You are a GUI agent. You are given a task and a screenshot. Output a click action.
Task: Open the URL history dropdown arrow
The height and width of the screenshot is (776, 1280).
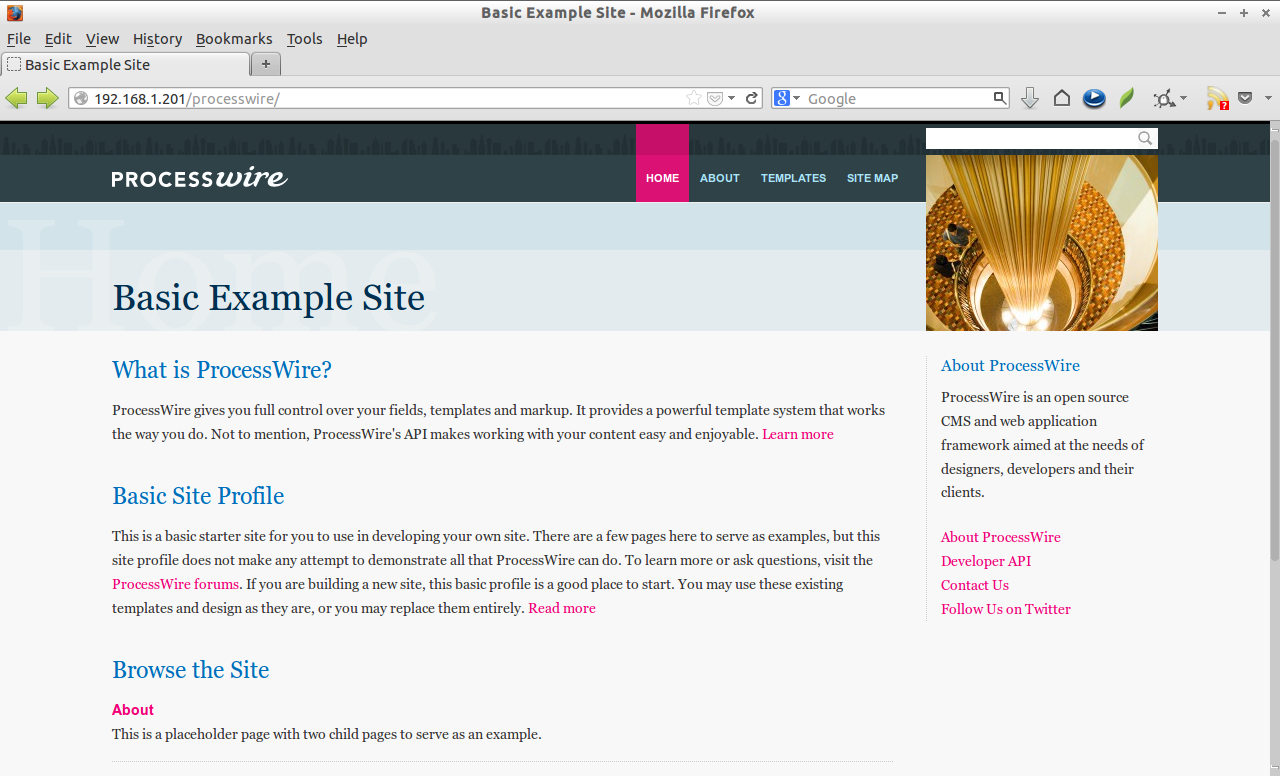point(732,98)
